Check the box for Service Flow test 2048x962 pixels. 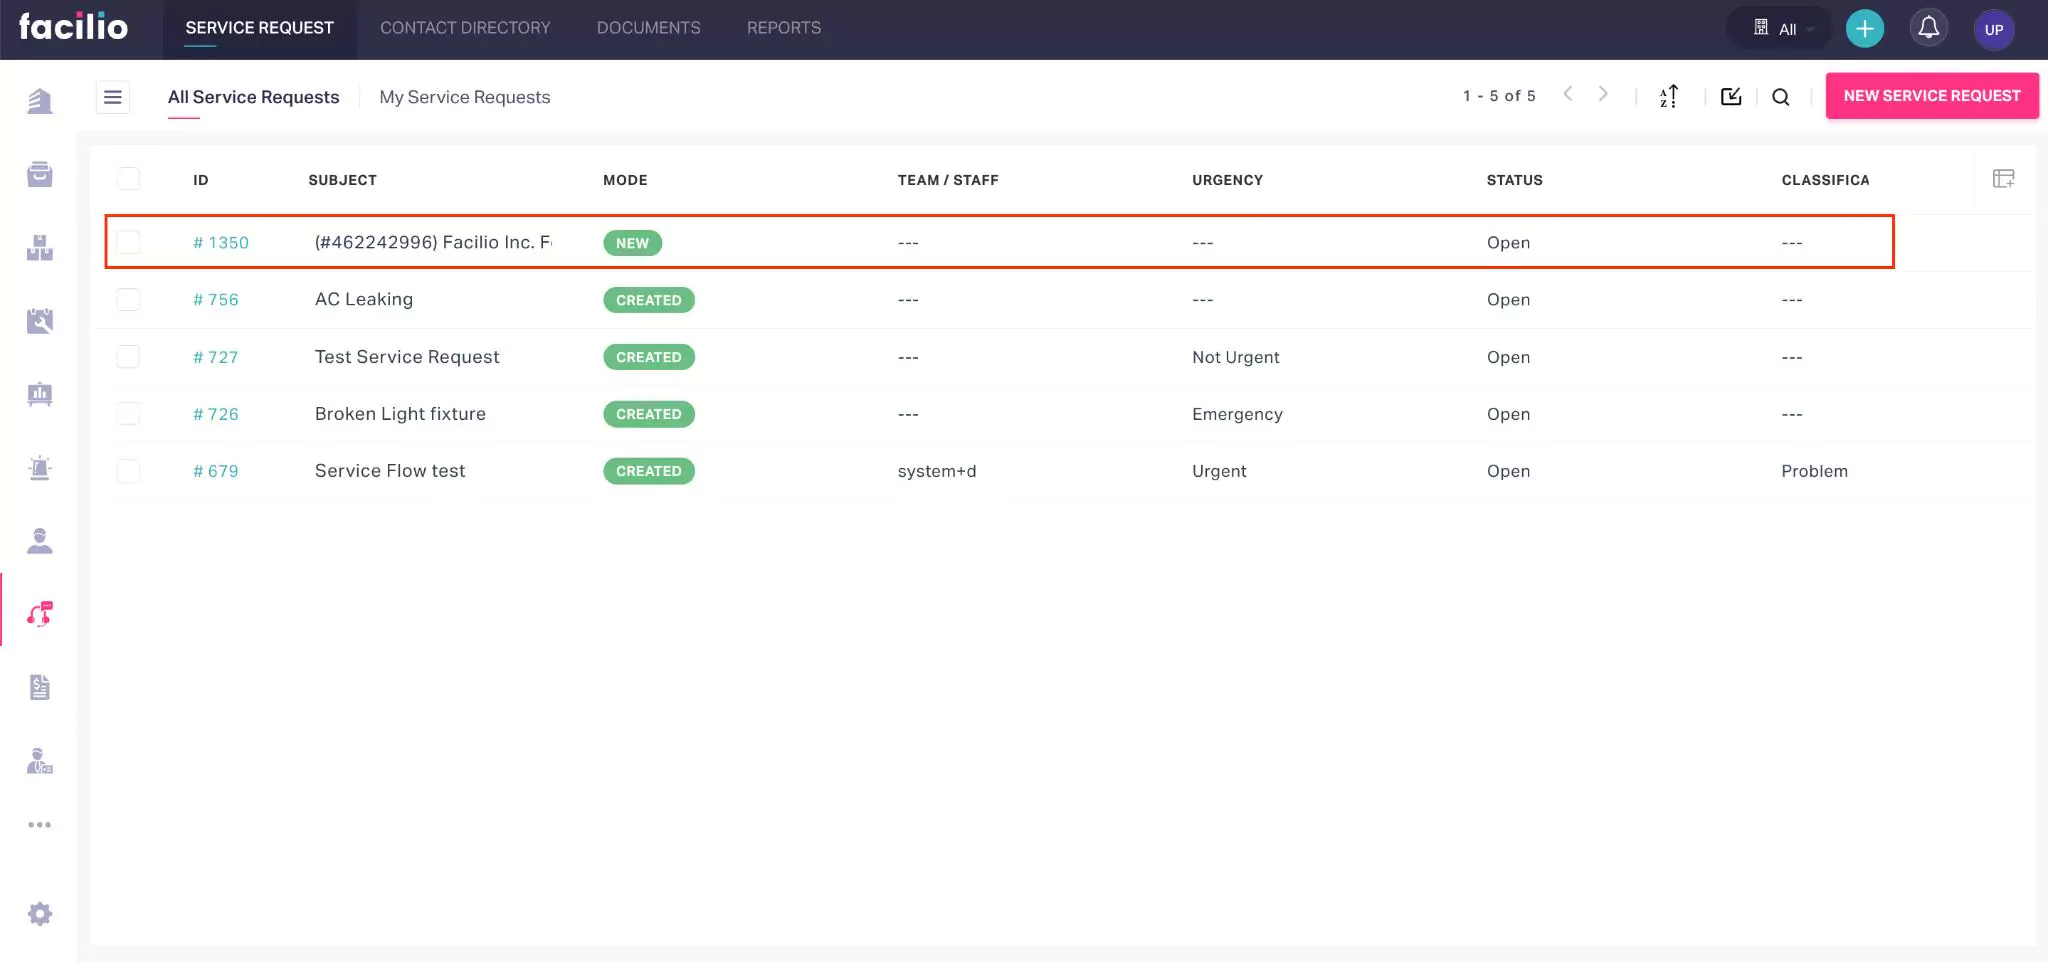point(128,471)
